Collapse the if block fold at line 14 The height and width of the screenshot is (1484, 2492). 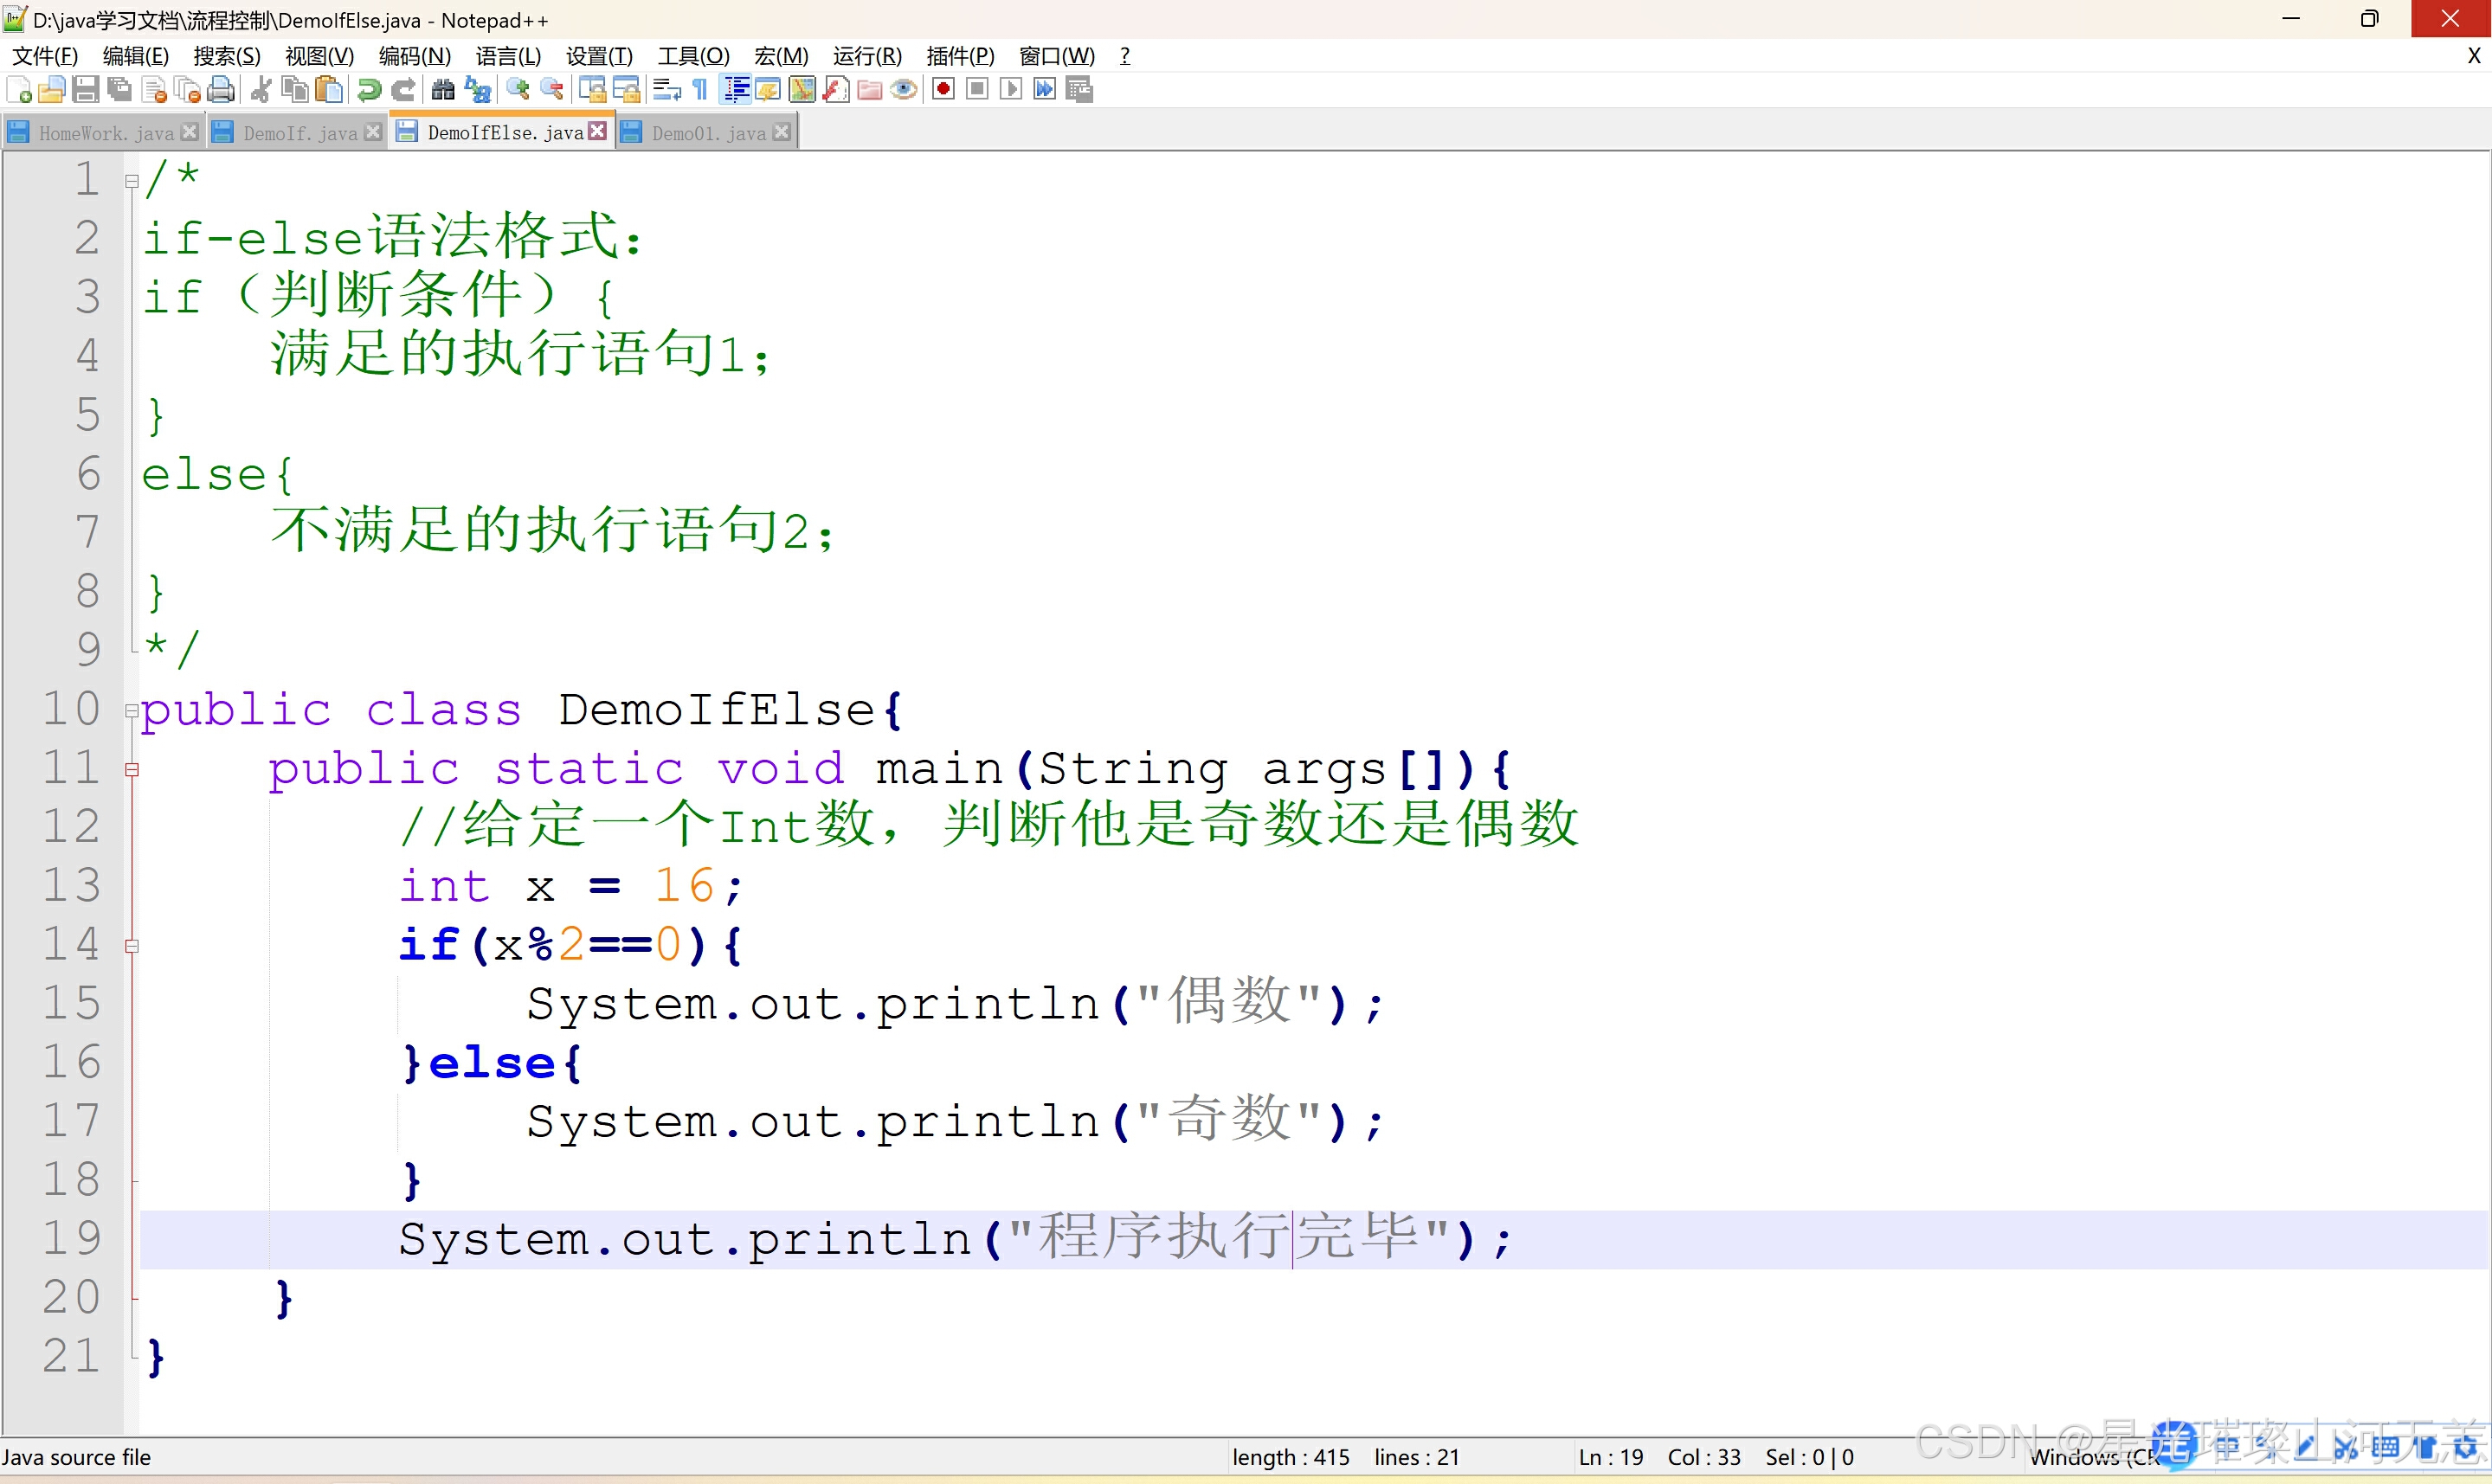pos(132,946)
